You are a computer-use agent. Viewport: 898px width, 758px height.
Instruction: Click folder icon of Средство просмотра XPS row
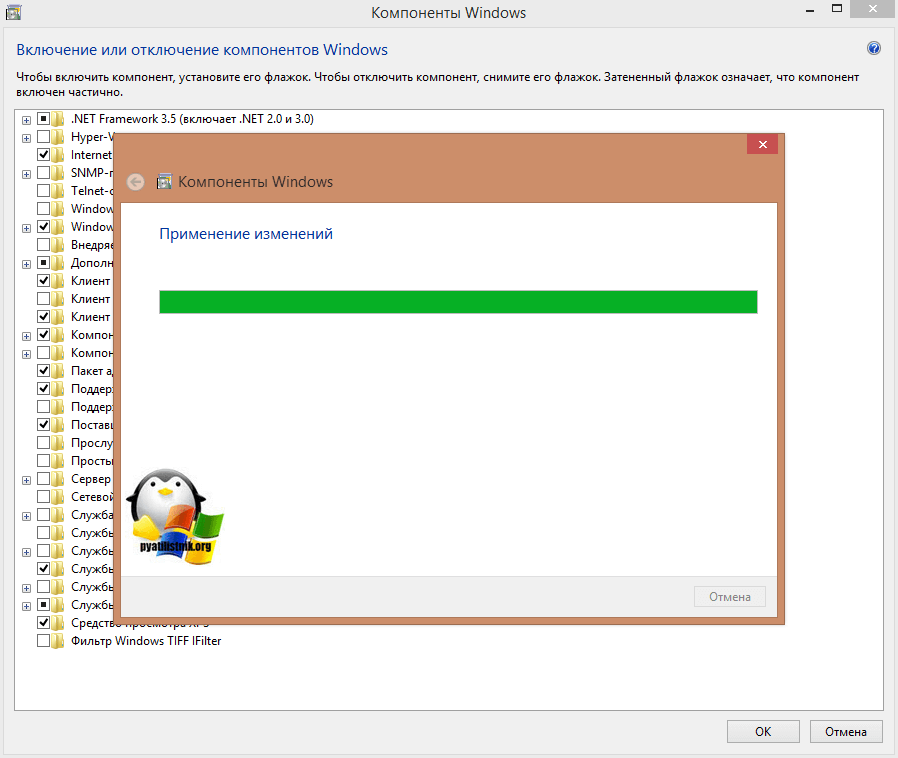coord(57,623)
